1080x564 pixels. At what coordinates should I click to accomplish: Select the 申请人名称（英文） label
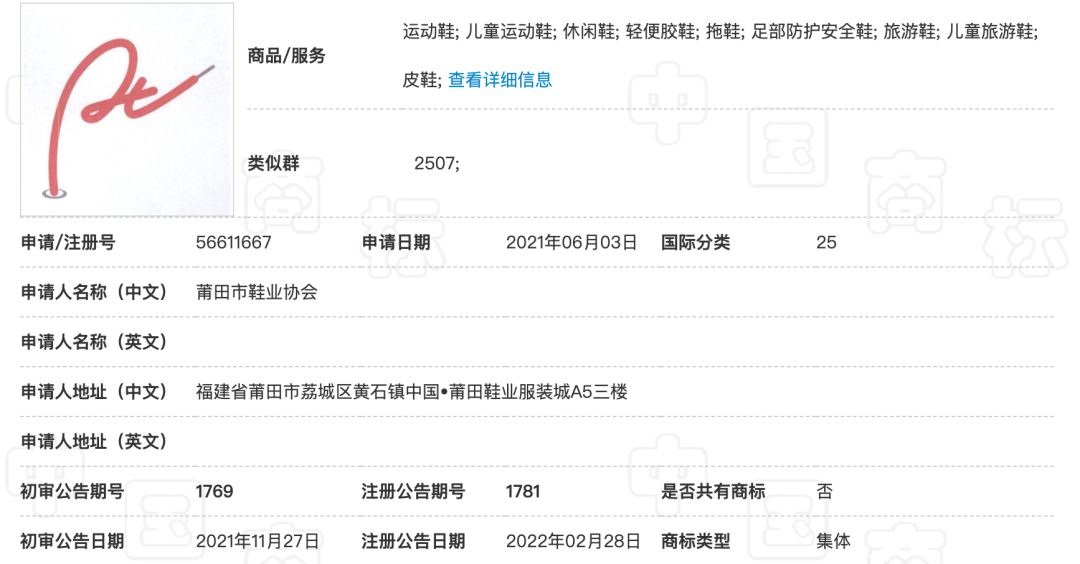94,342
